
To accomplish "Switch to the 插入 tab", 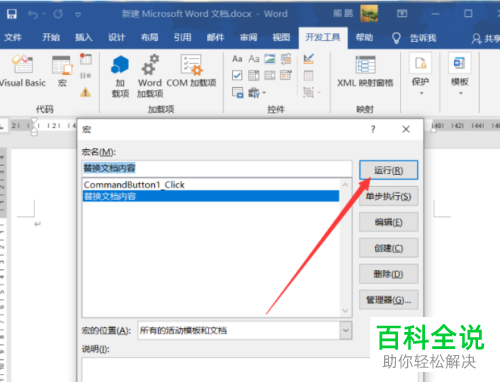I will click(x=84, y=37).
